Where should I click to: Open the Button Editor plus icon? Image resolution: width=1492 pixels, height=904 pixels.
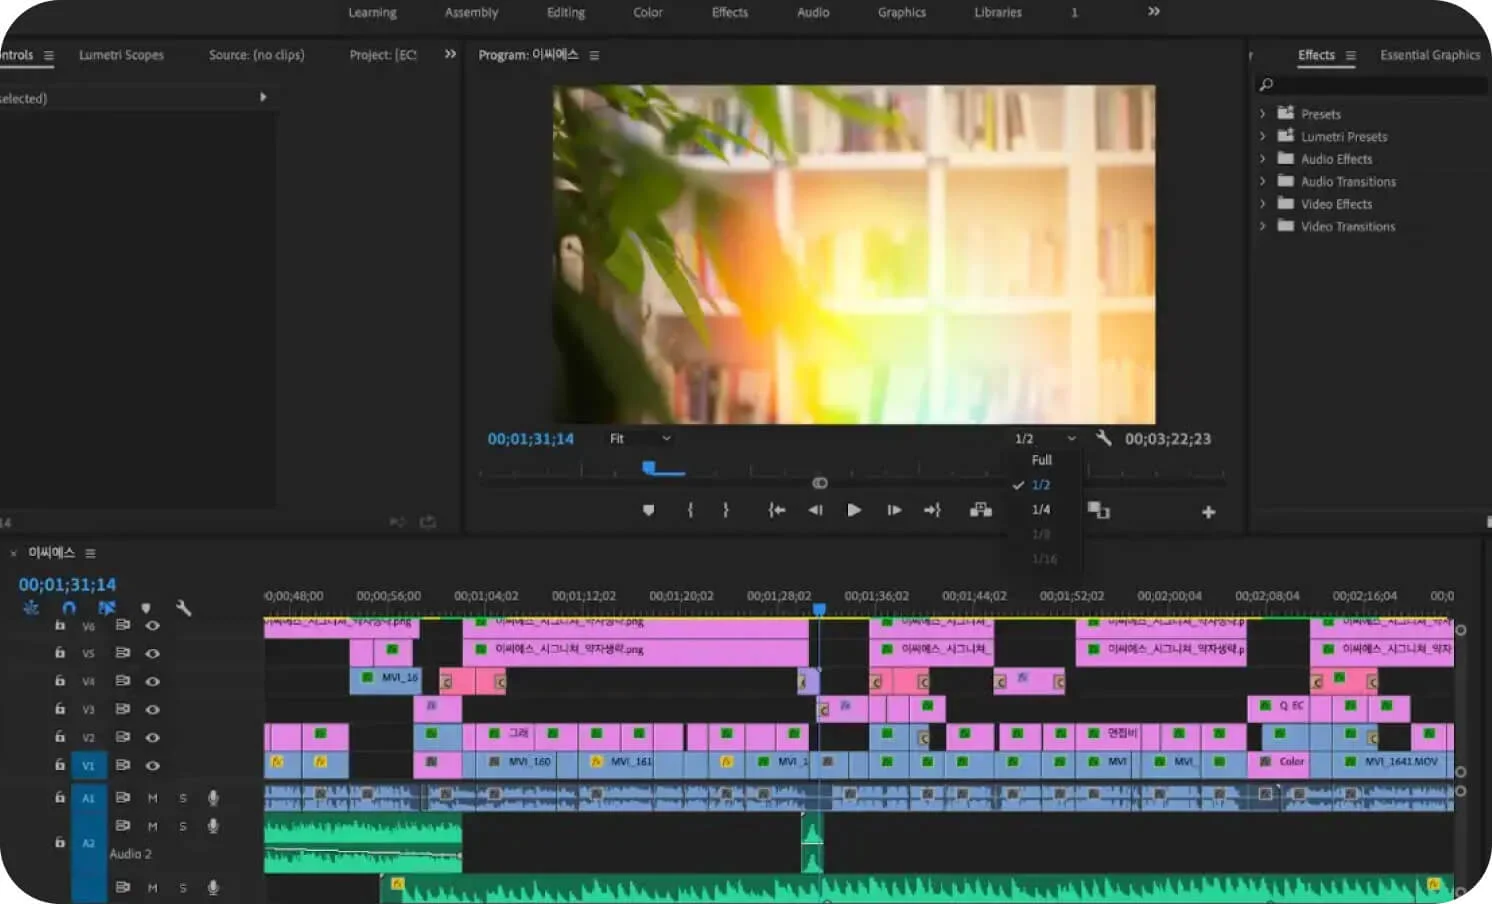tap(1208, 512)
